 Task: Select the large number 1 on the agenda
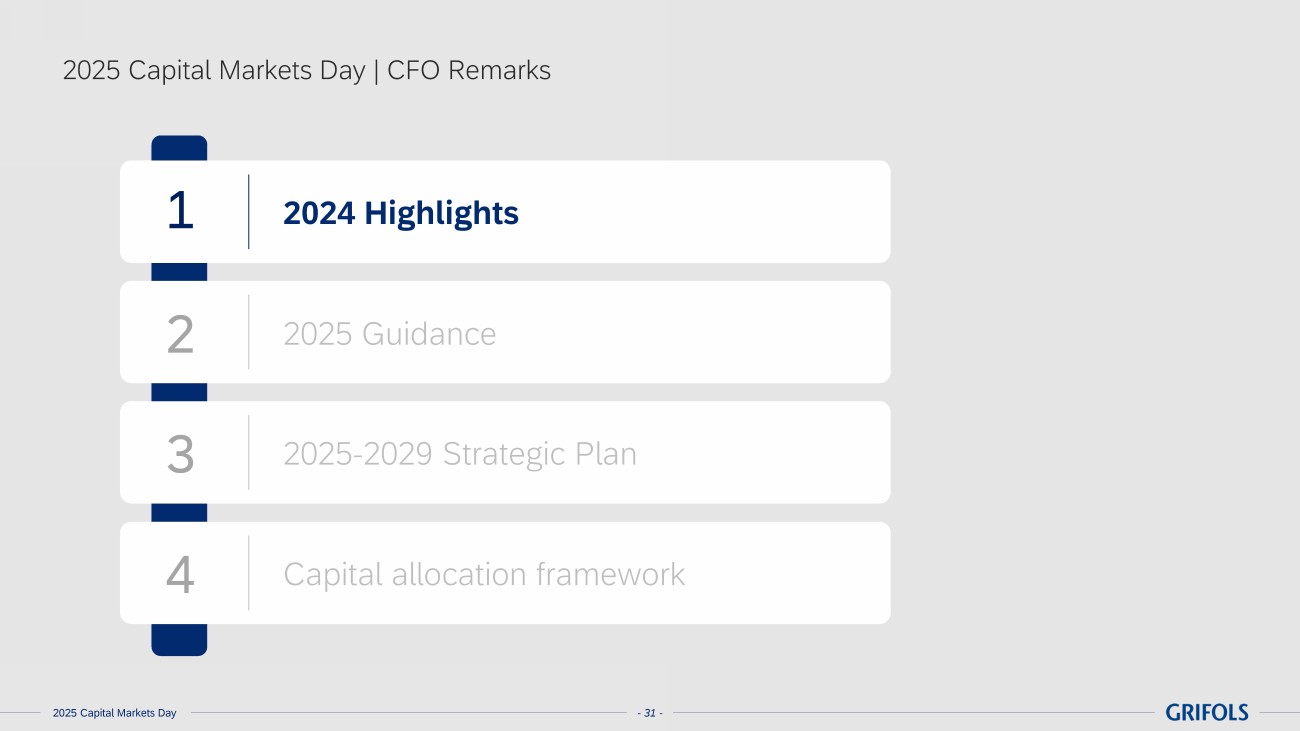(x=180, y=212)
